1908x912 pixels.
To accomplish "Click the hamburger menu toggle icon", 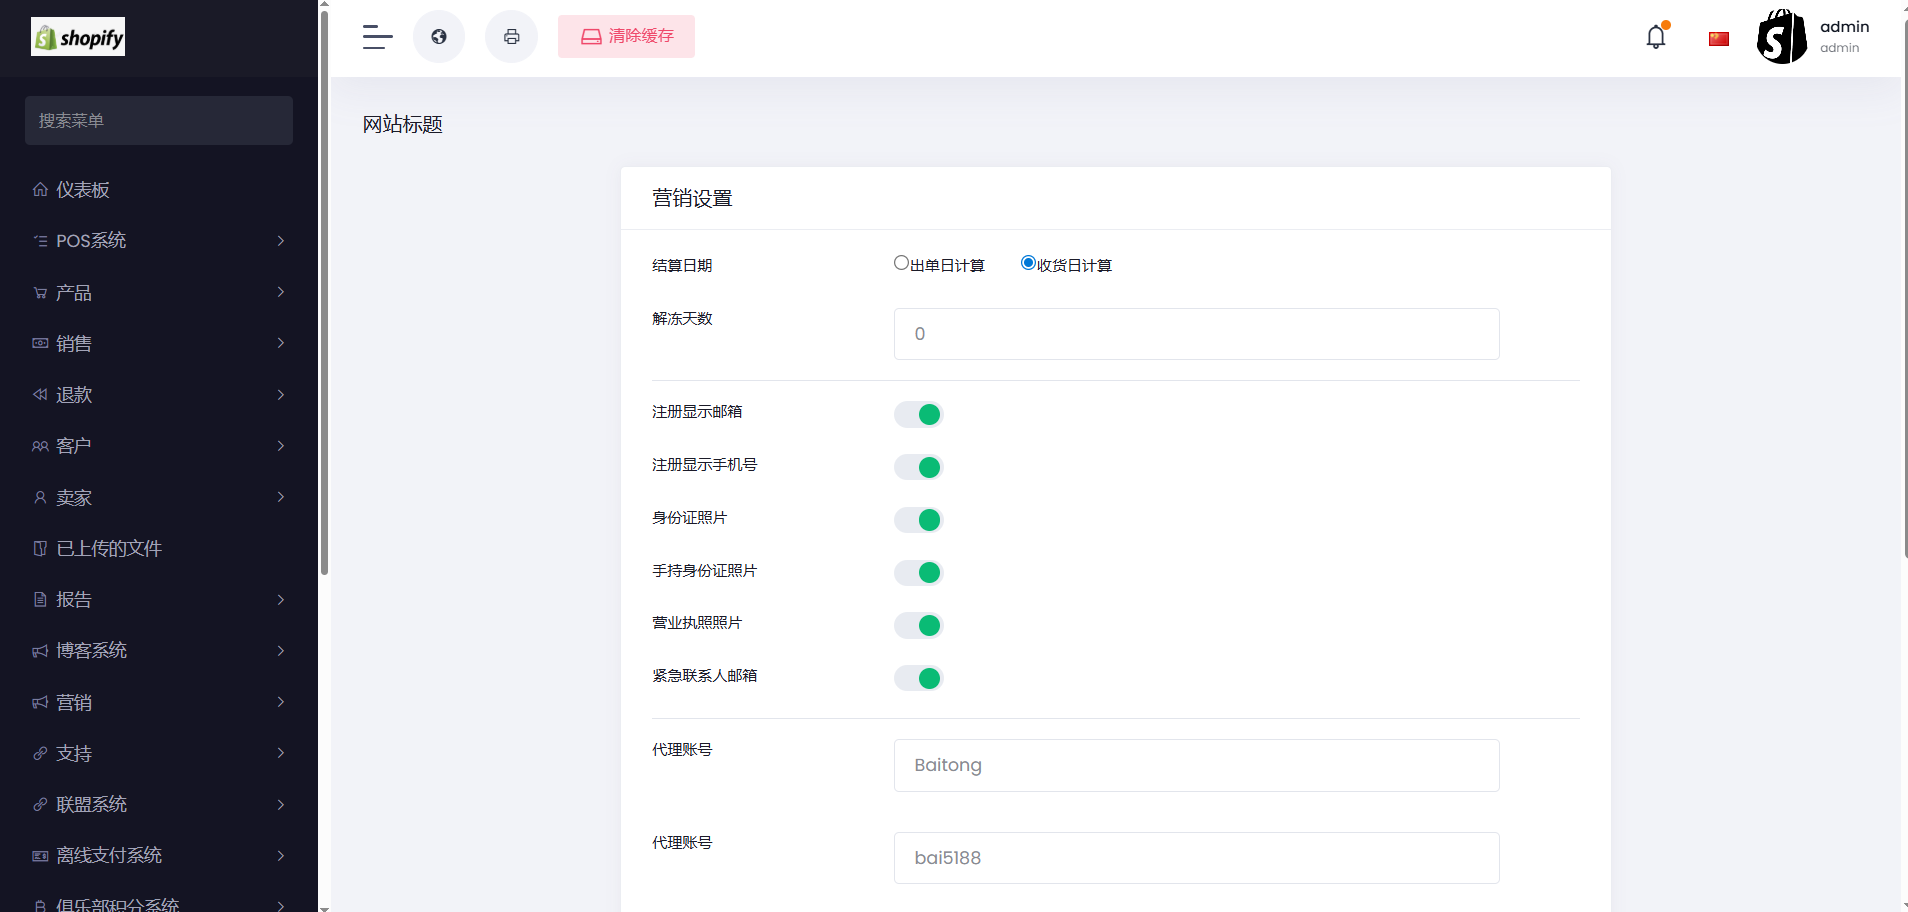I will (377, 37).
